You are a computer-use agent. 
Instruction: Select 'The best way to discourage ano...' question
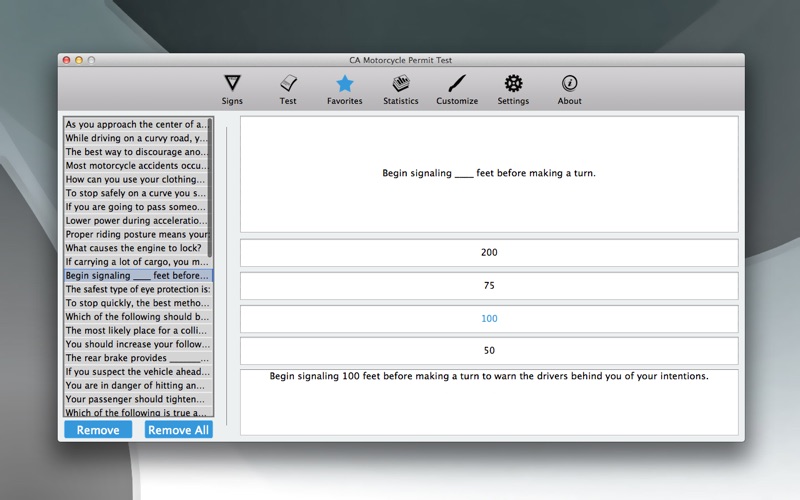pyautogui.click(x=136, y=152)
